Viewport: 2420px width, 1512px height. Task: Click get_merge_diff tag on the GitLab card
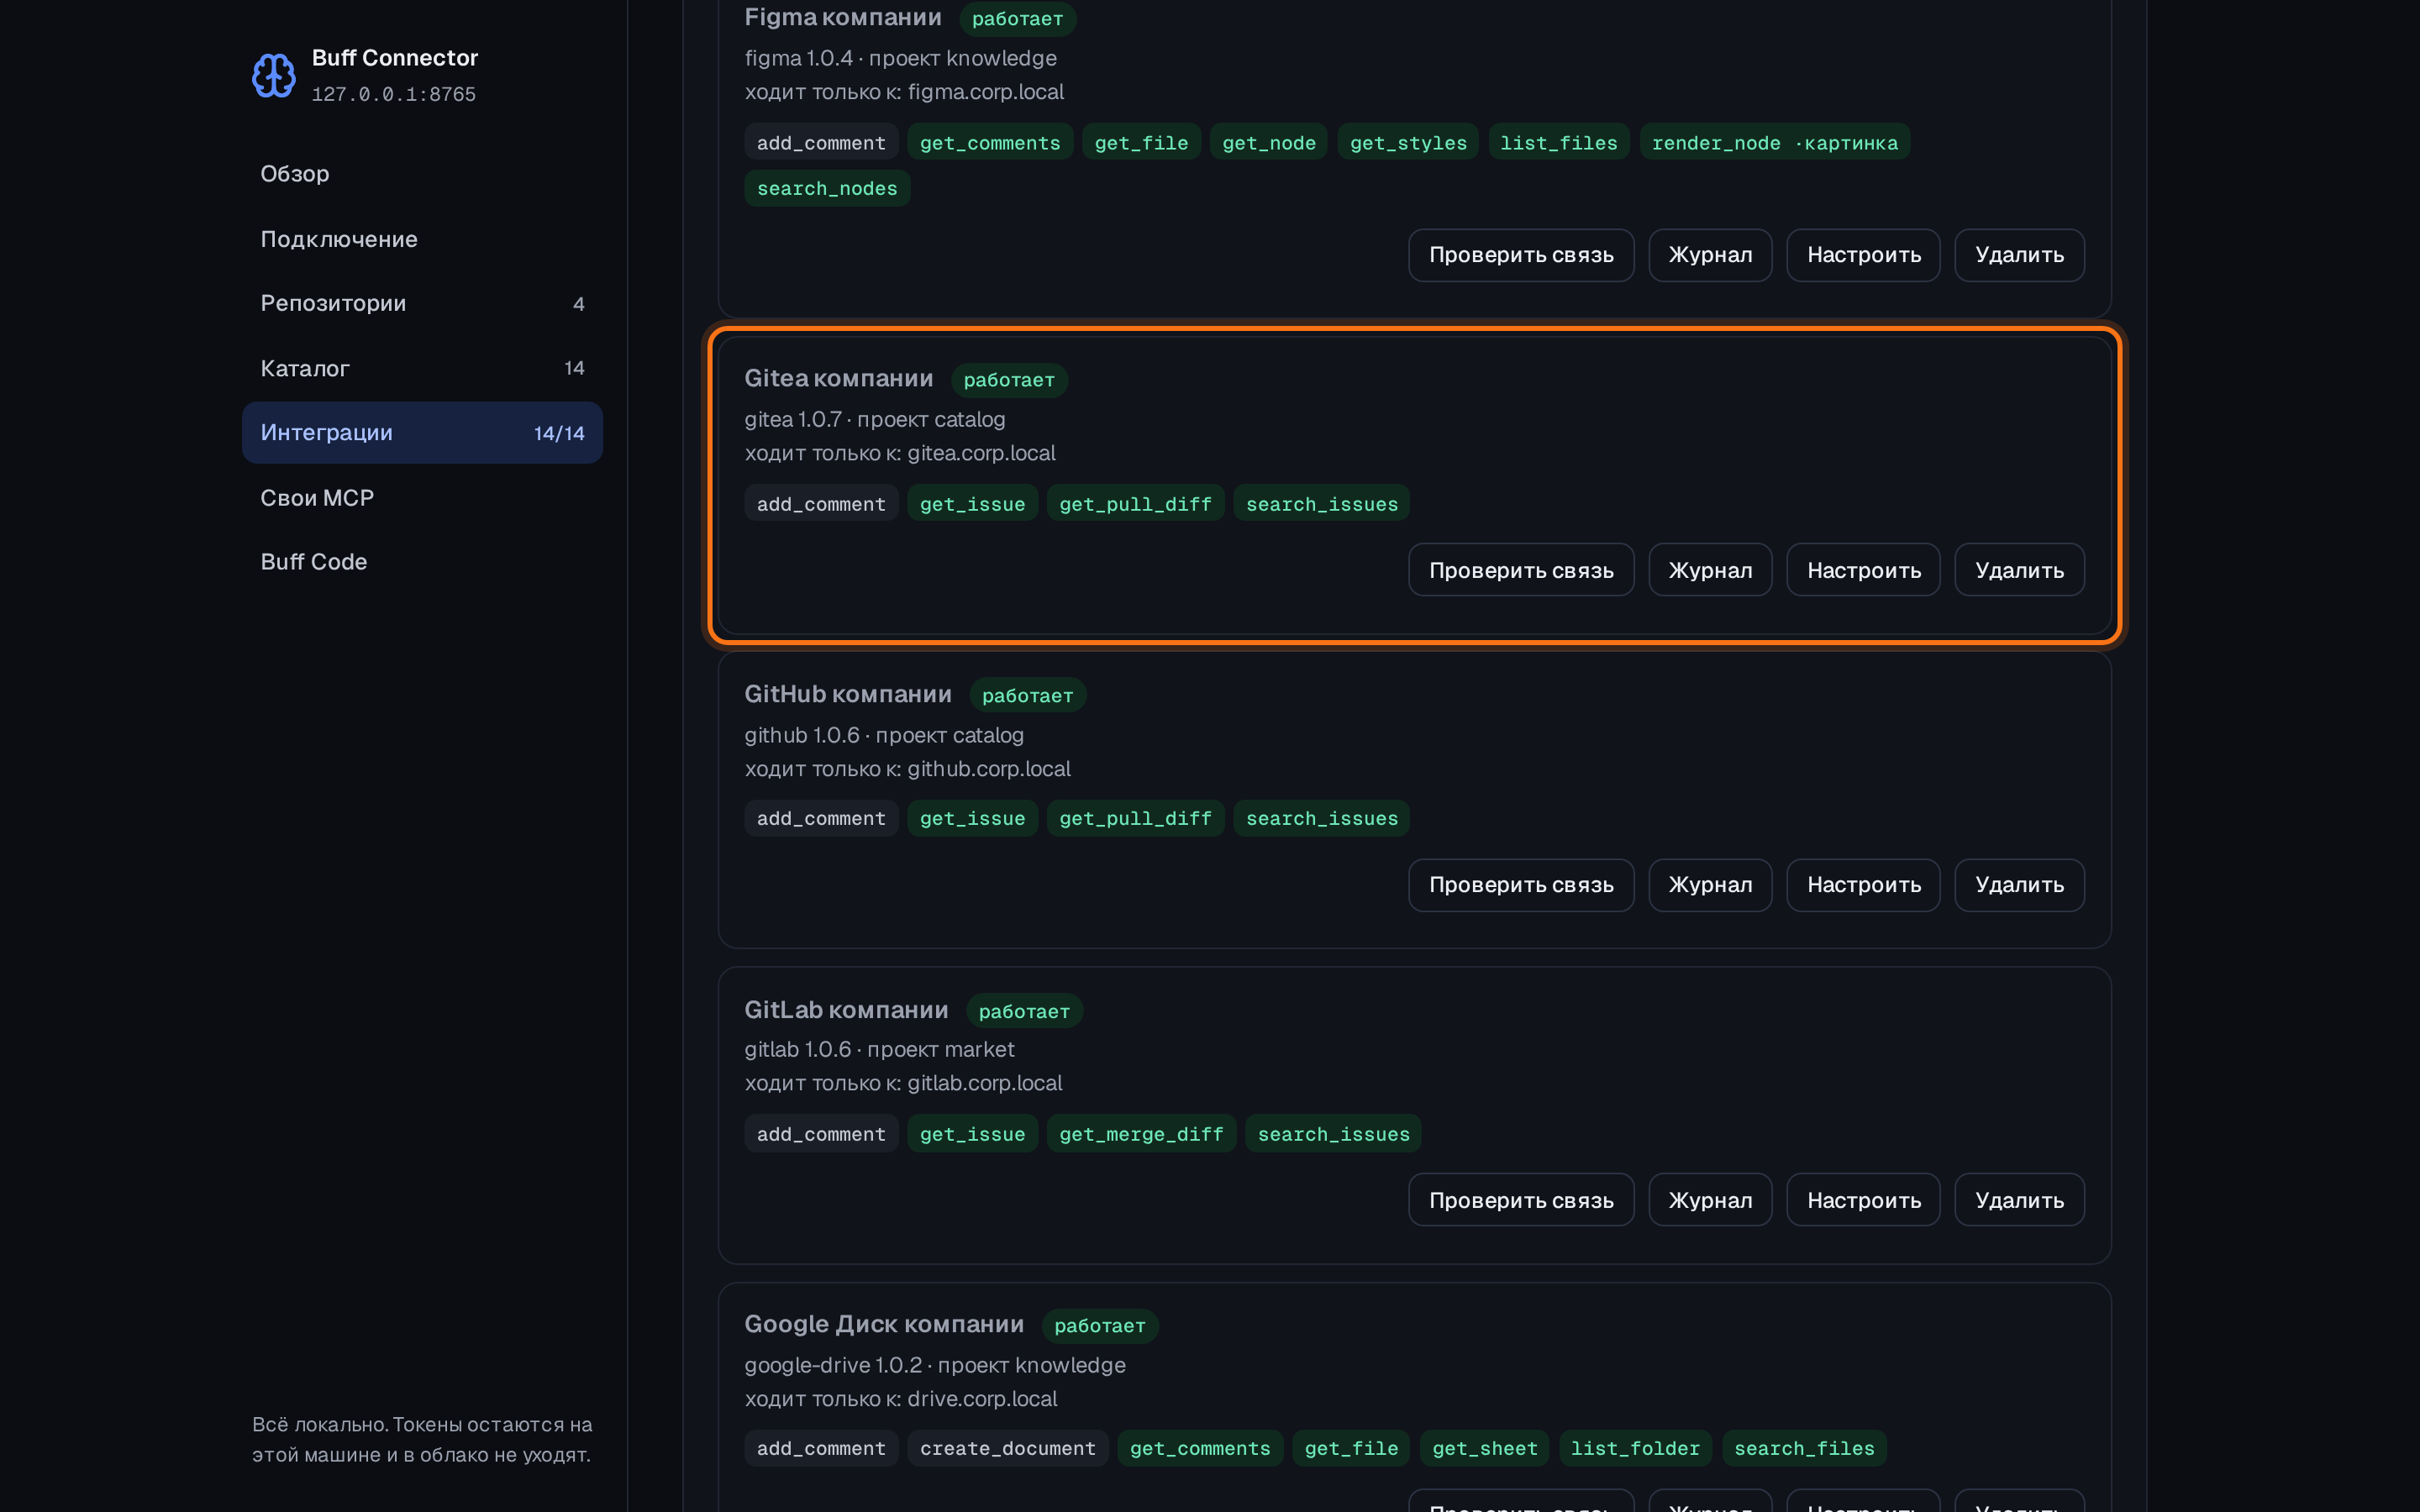(1141, 1134)
